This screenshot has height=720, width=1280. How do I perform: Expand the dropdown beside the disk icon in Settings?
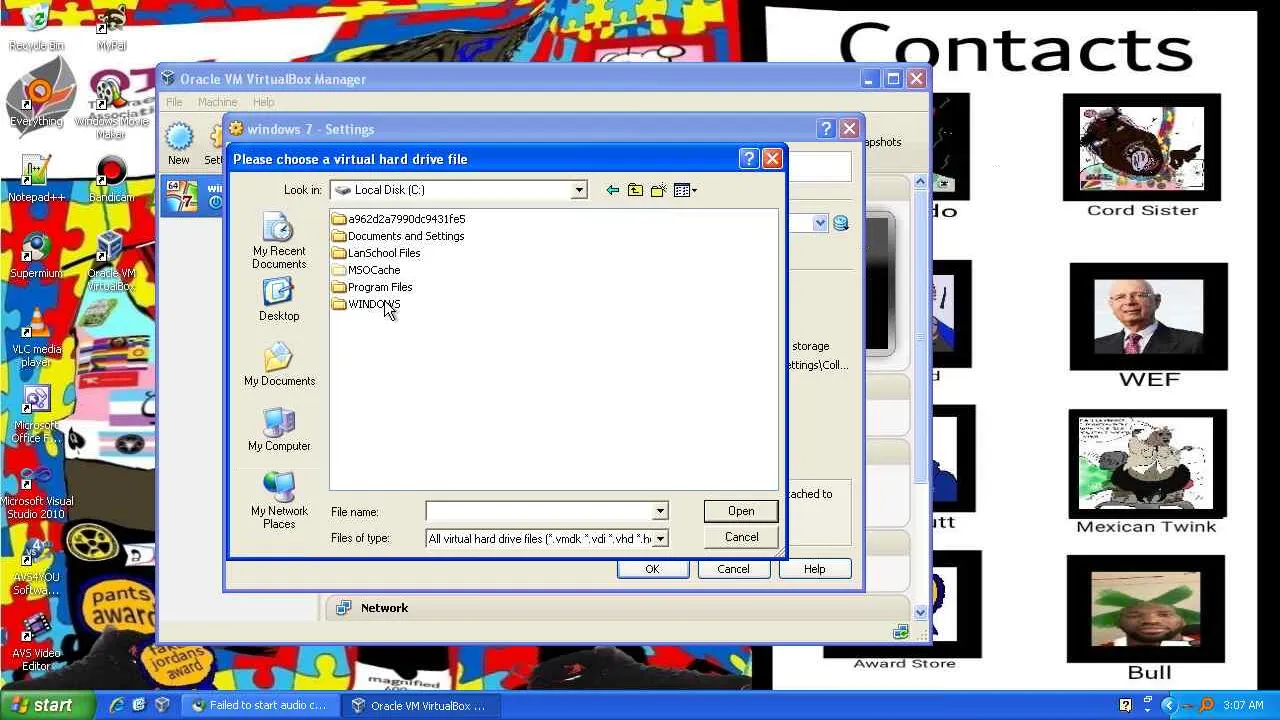(x=821, y=223)
